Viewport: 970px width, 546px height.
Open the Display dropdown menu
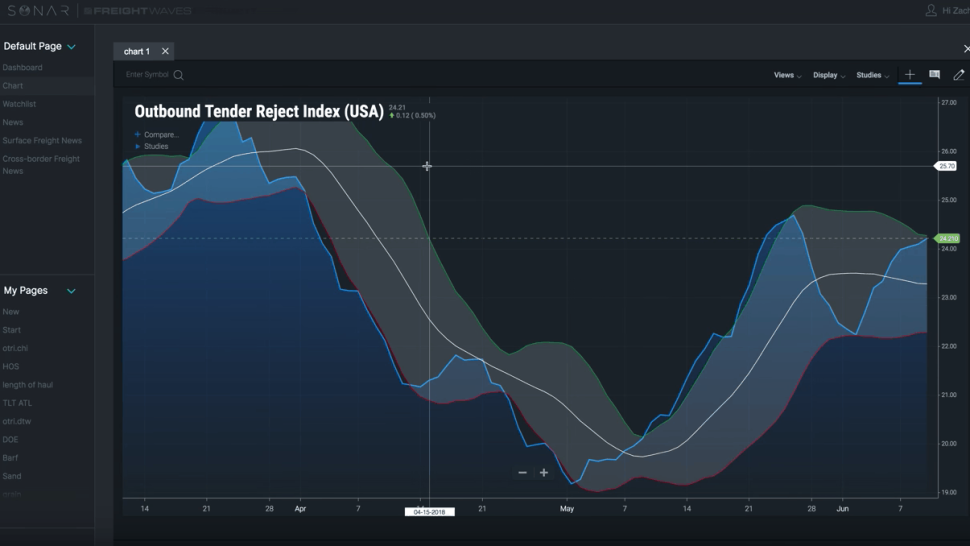click(x=829, y=75)
